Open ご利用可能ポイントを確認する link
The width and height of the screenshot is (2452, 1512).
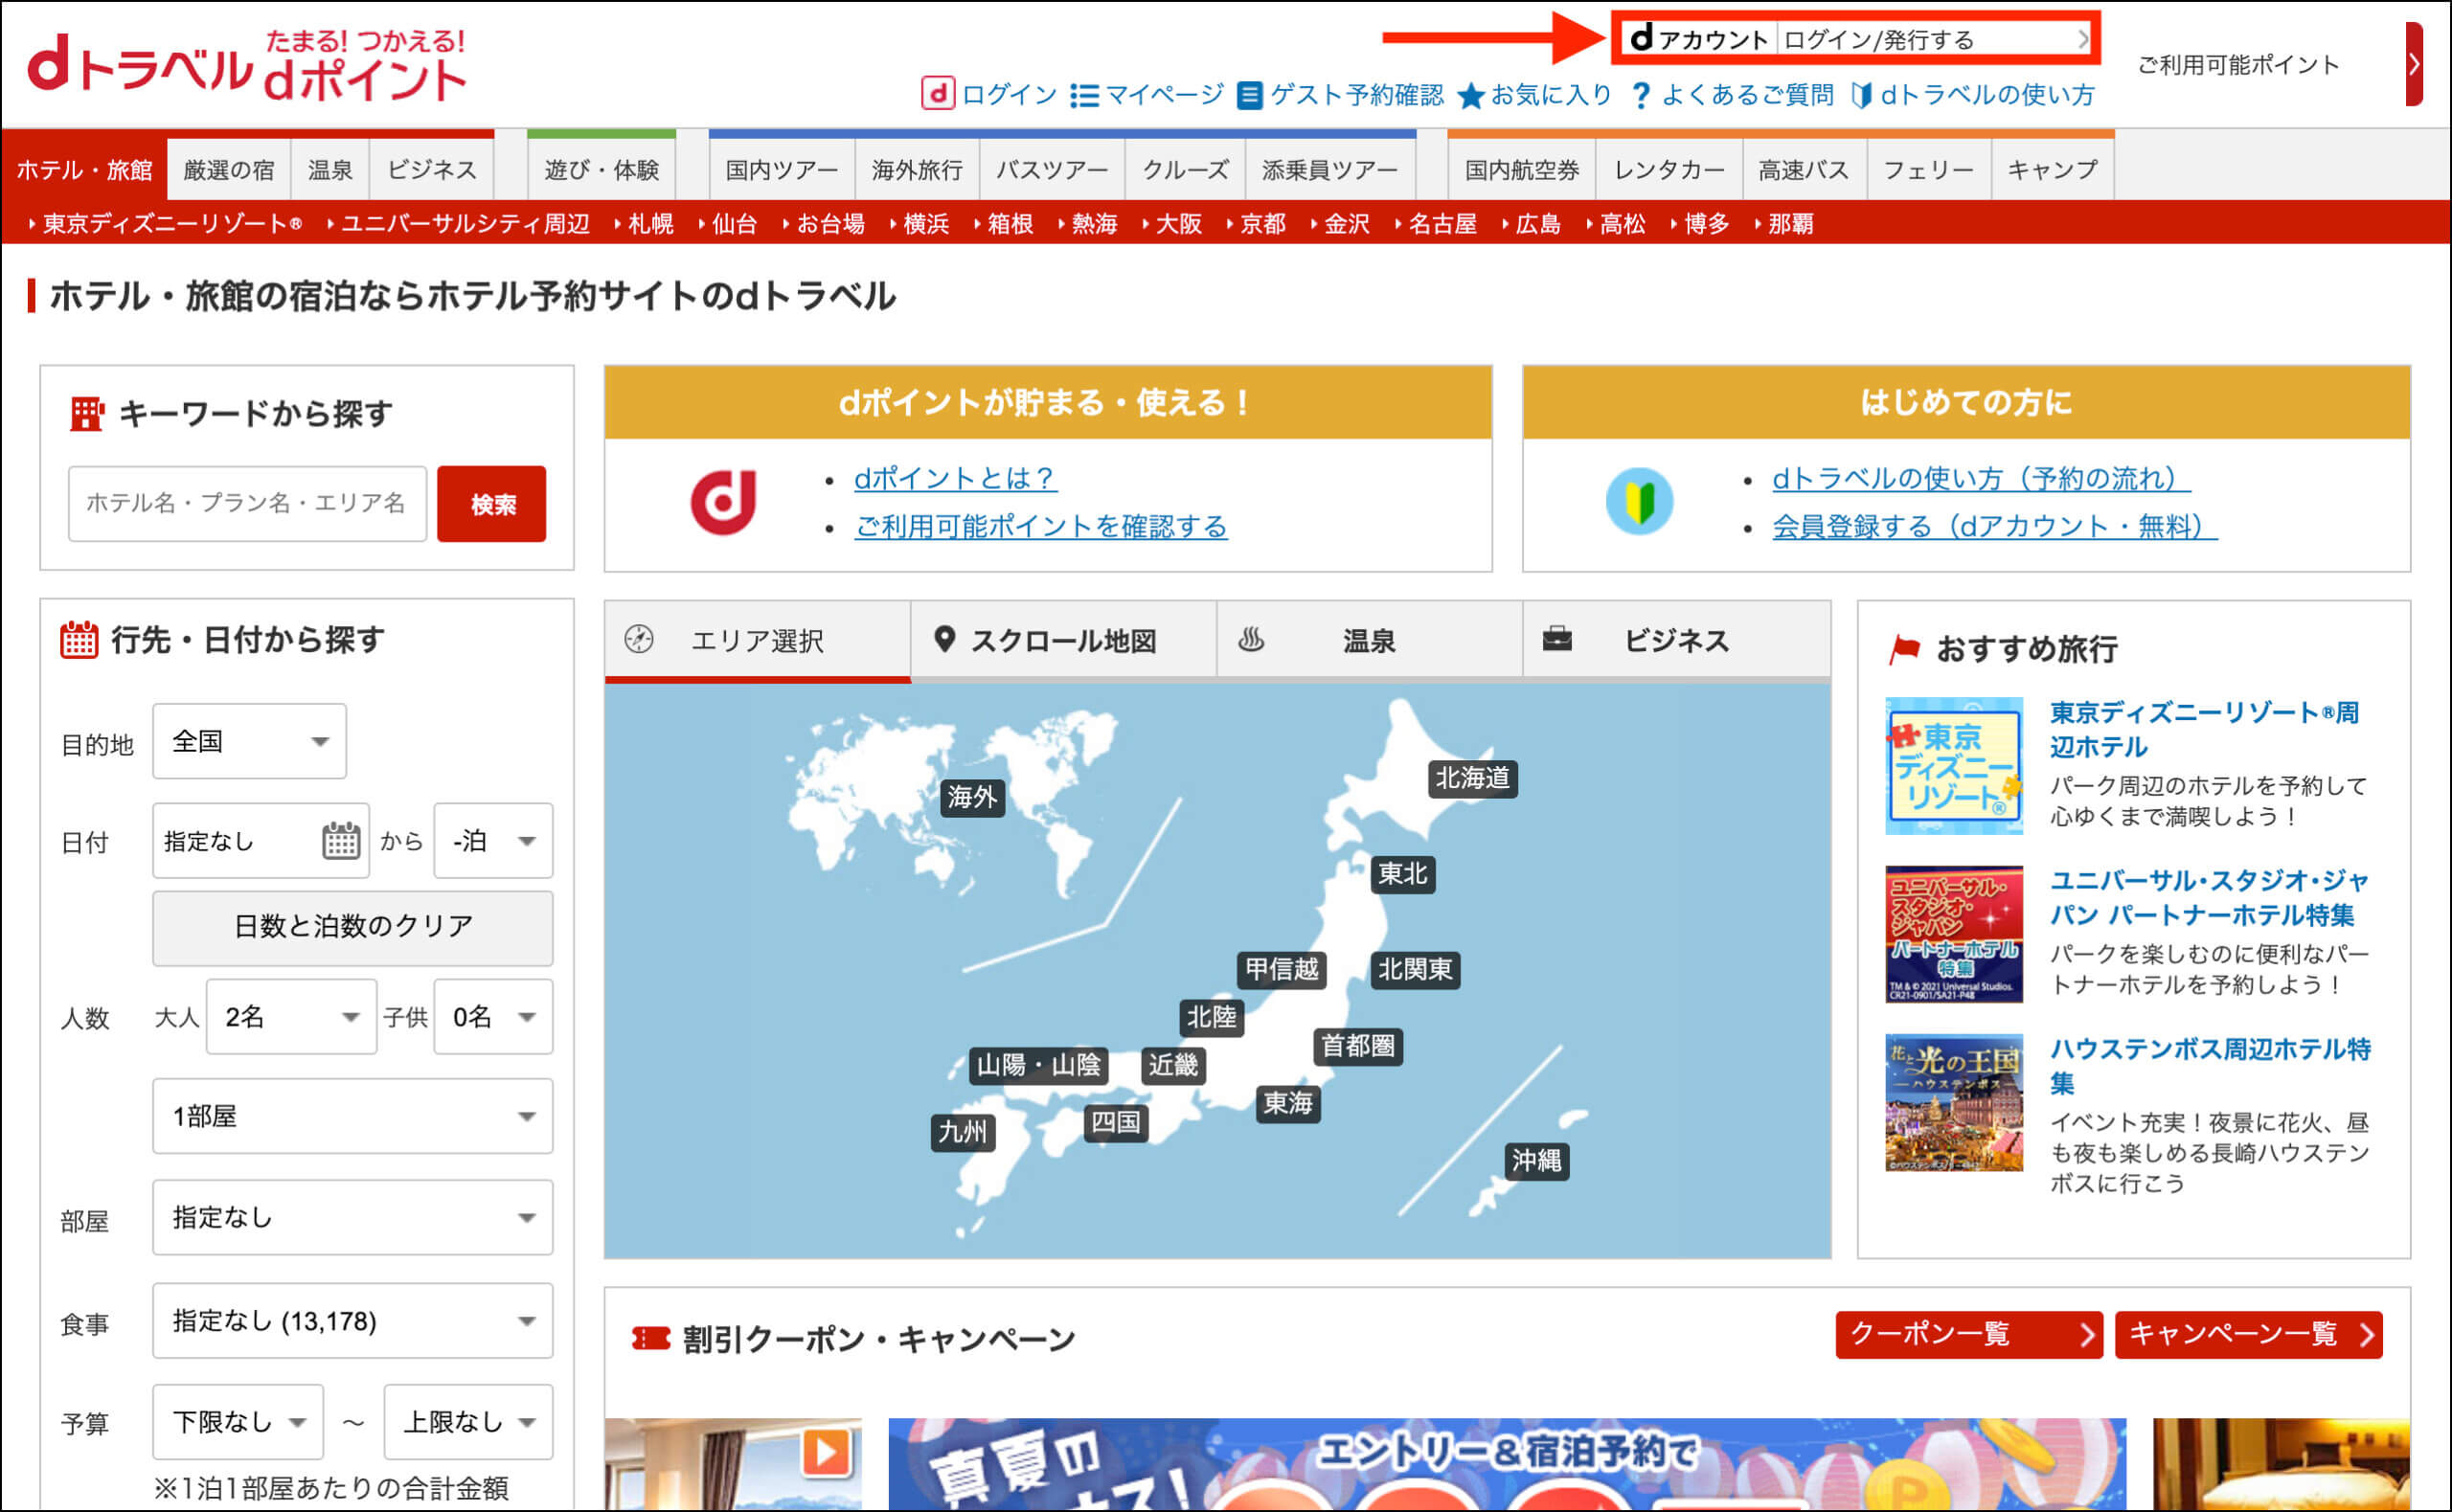click(x=1041, y=526)
